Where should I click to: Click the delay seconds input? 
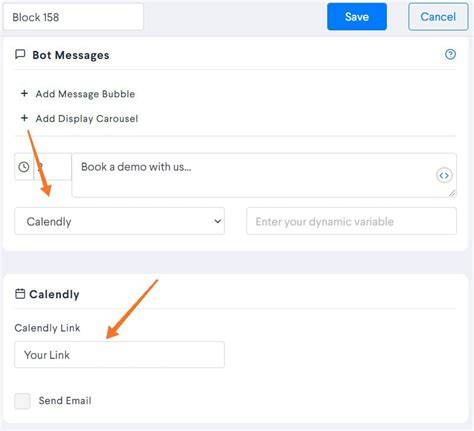[52, 167]
